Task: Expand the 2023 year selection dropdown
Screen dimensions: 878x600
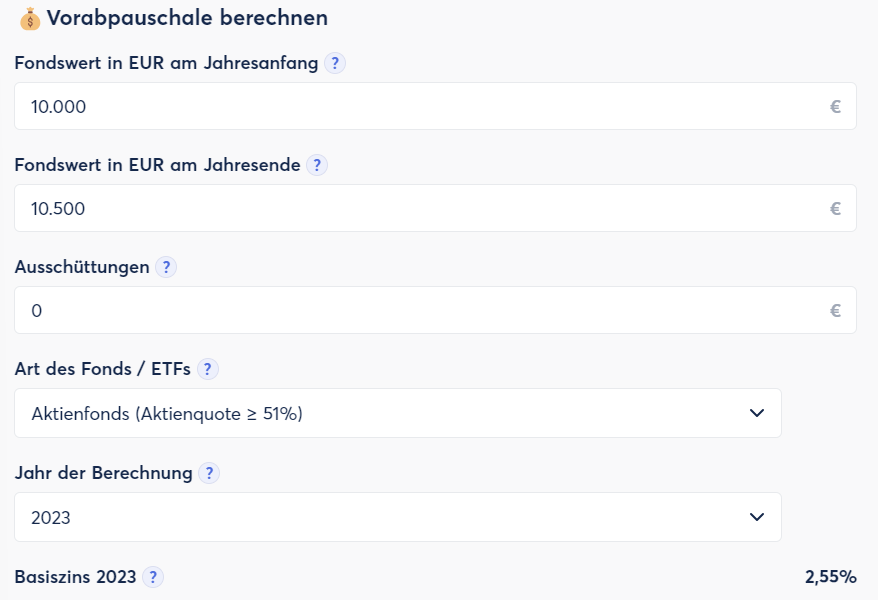Action: 397,517
